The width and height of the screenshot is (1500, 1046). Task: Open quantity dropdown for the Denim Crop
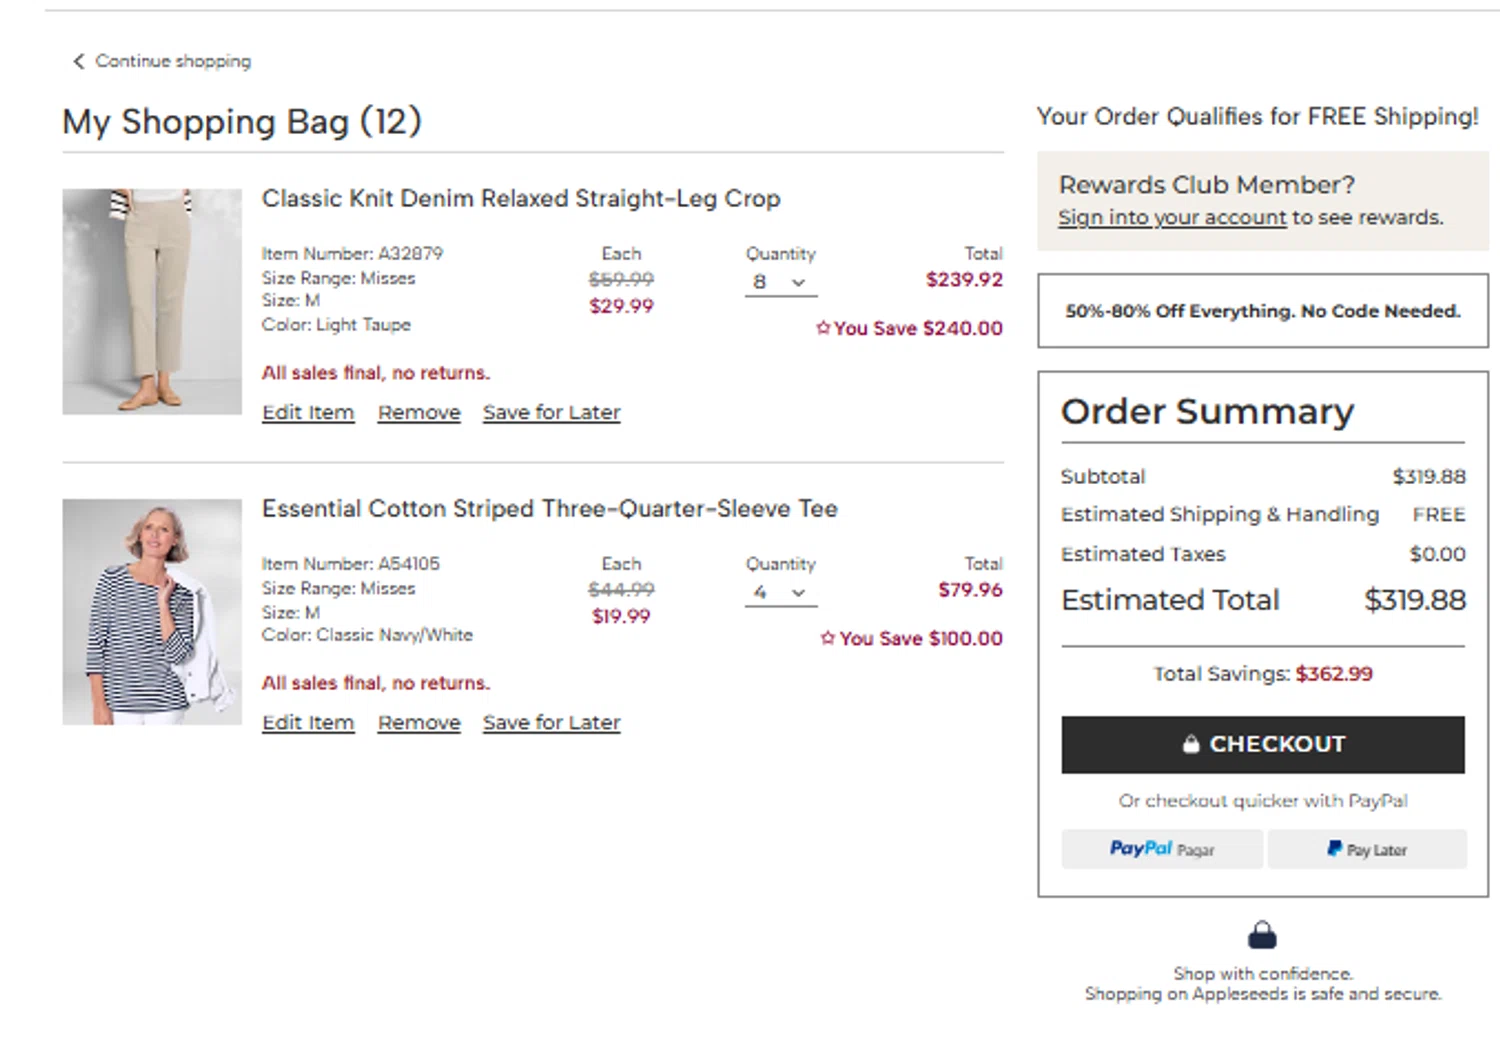tap(780, 282)
